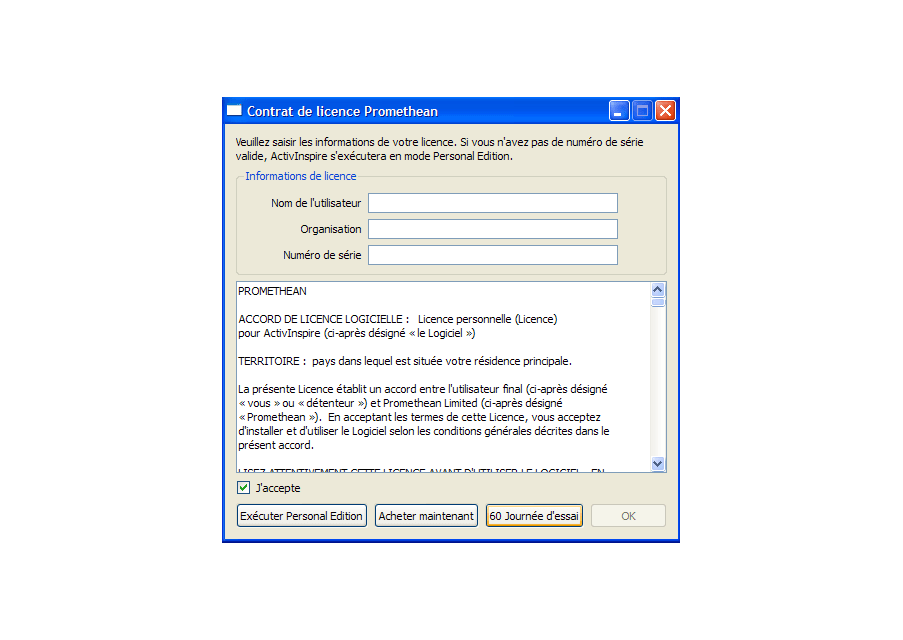Image resolution: width=903 pixels, height=640 pixels.
Task: Uncheck the J'accepte checkbox
Action: [x=244, y=488]
